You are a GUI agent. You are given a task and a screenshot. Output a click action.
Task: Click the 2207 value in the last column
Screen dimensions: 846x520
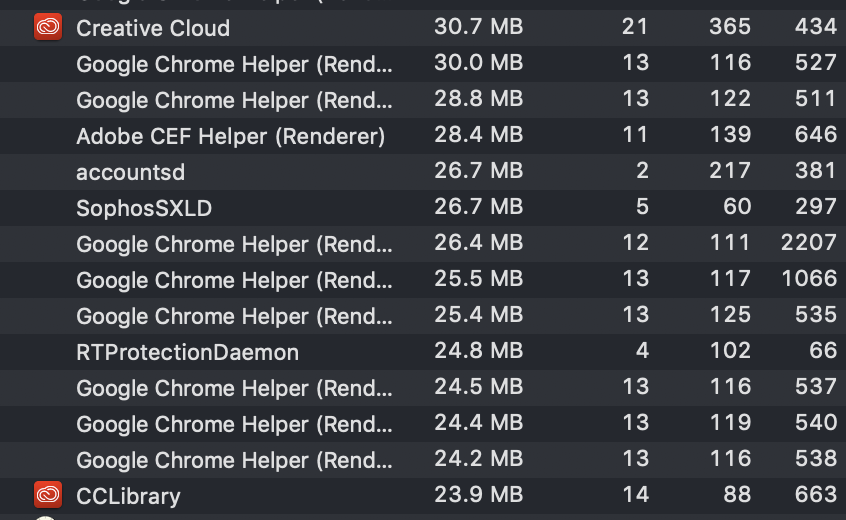(x=809, y=242)
